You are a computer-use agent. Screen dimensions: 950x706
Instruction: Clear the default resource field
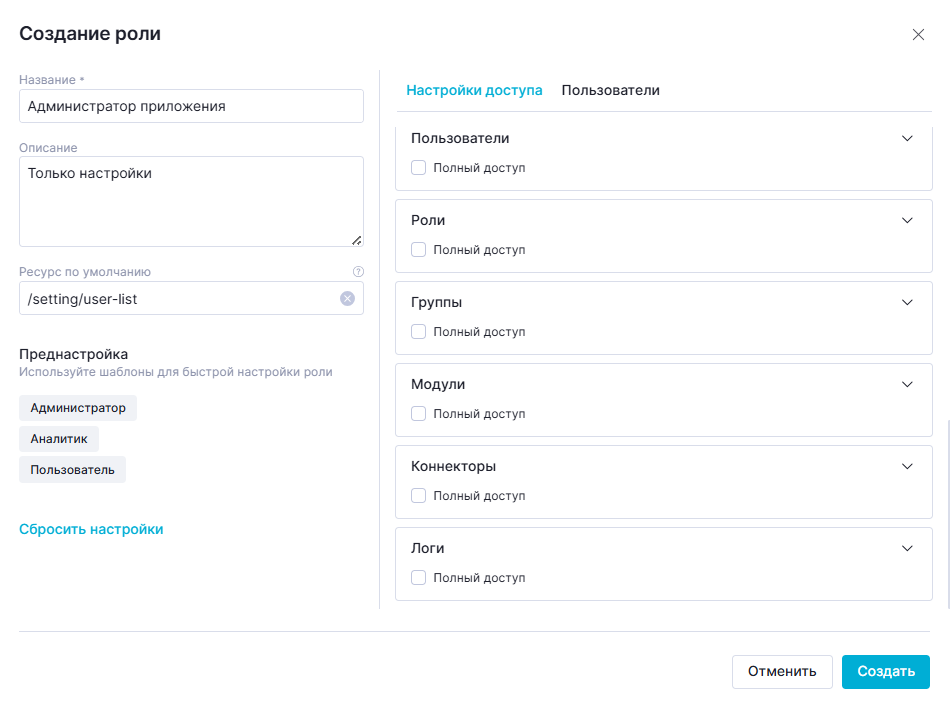tap(347, 298)
